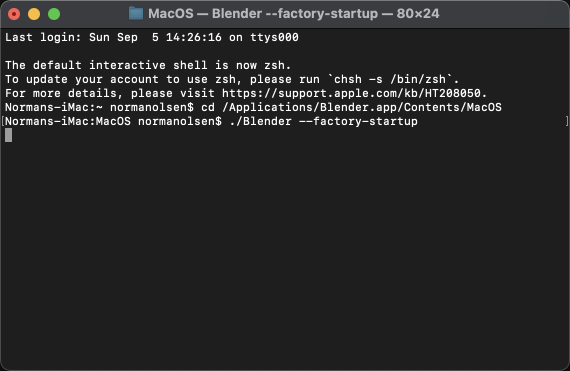
Task: Click 'The default interactive shell' message line
Action: [x=148, y=65]
